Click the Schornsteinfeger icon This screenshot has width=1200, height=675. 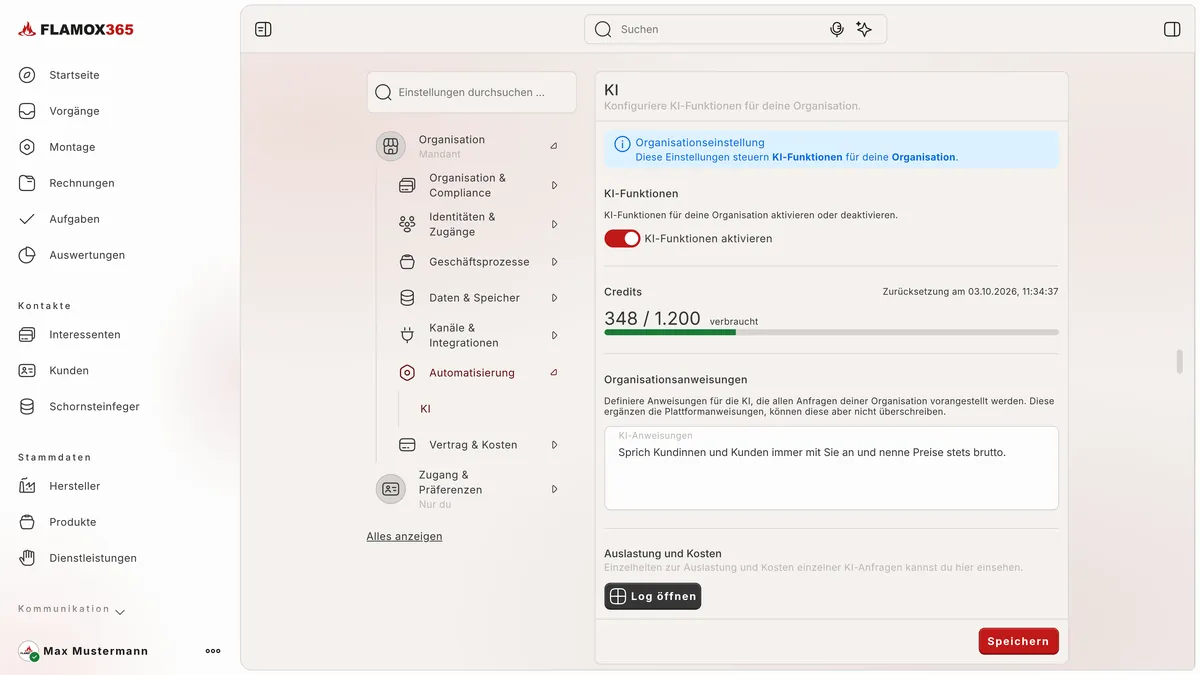28,406
